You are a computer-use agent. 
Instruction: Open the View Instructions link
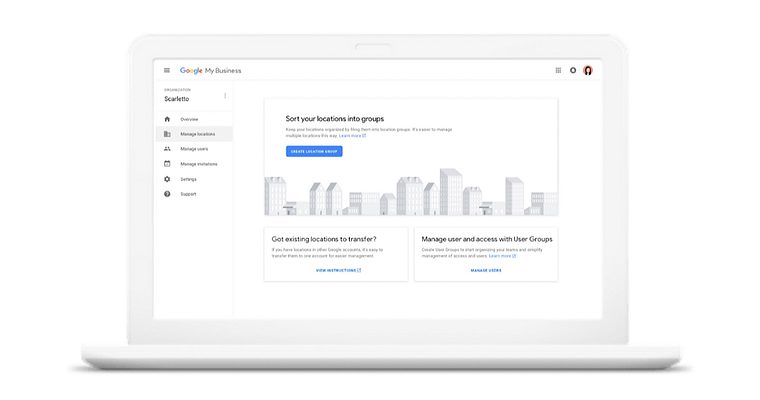coord(338,271)
